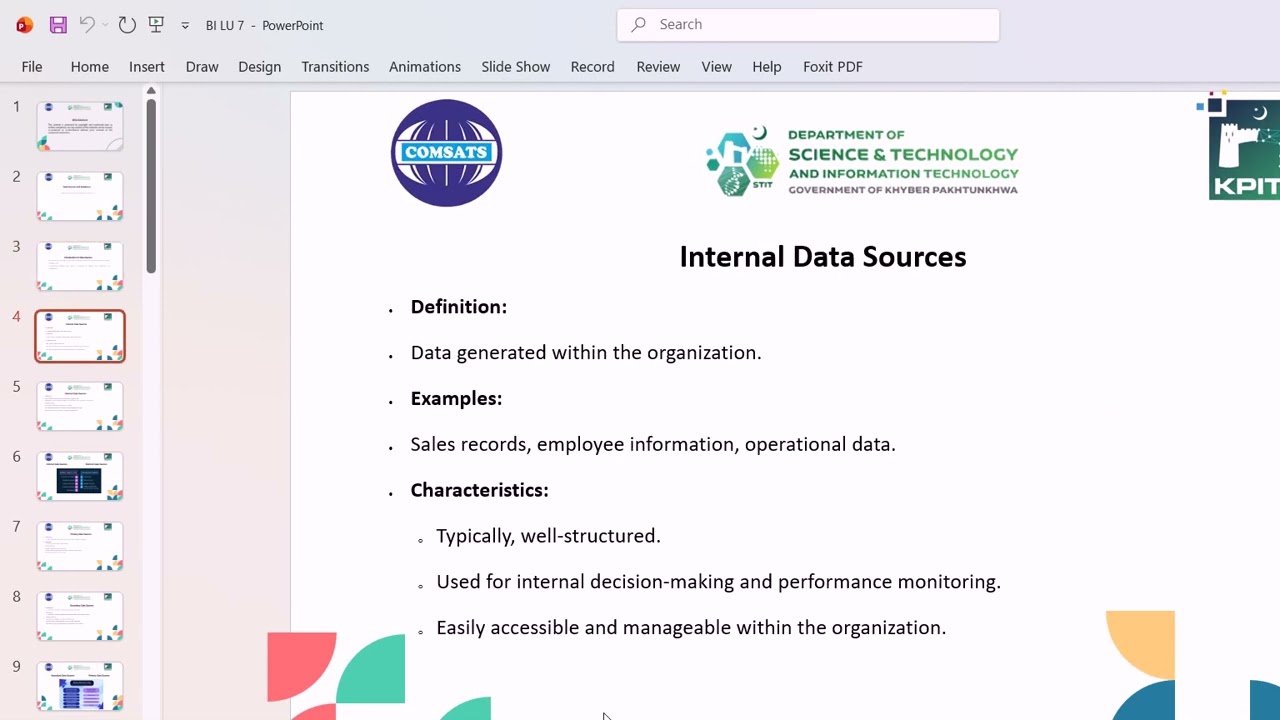Select slide 6 thumbnail

pos(80,476)
